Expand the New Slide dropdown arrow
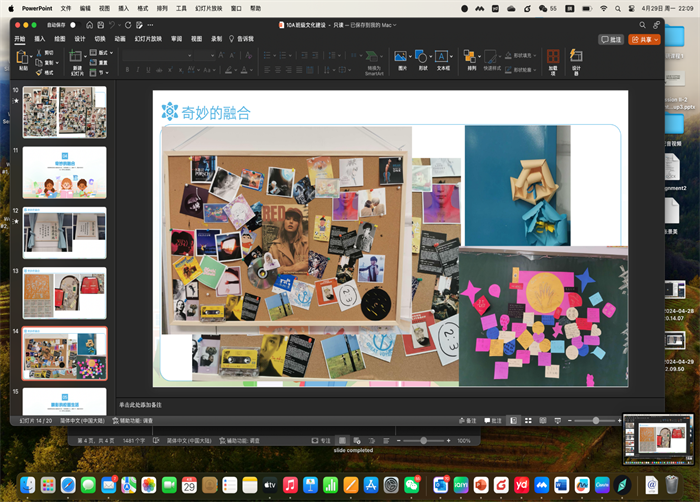The width and height of the screenshot is (700, 502). 85,57
